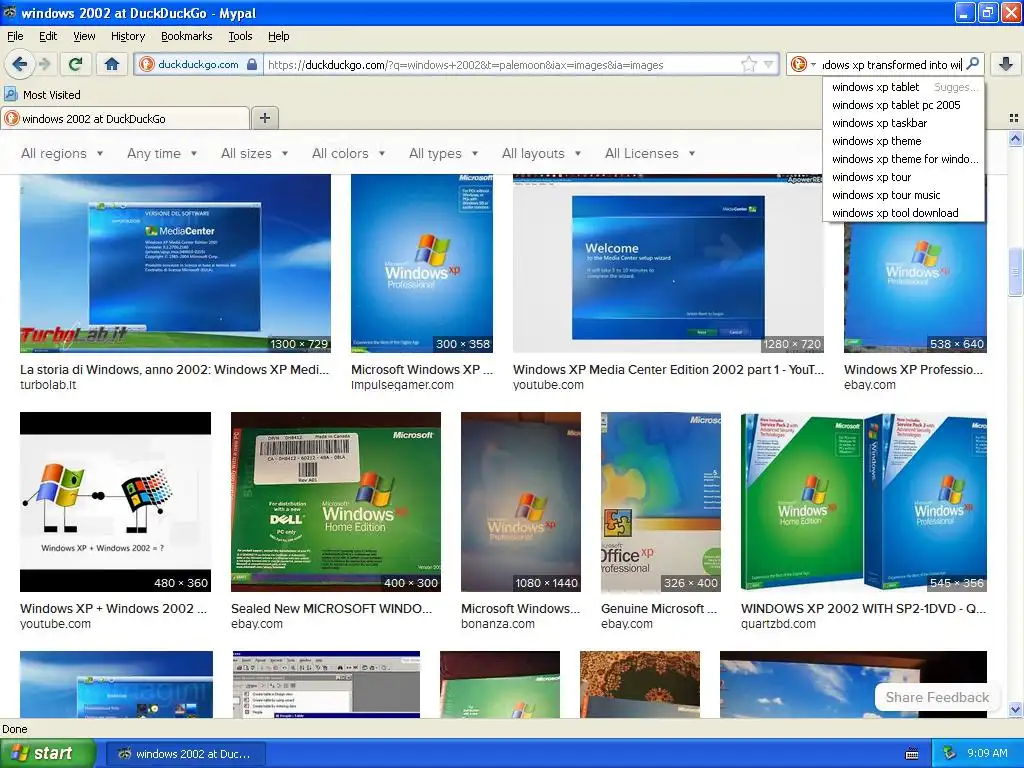Run search with the magnifier icon

tap(972, 64)
